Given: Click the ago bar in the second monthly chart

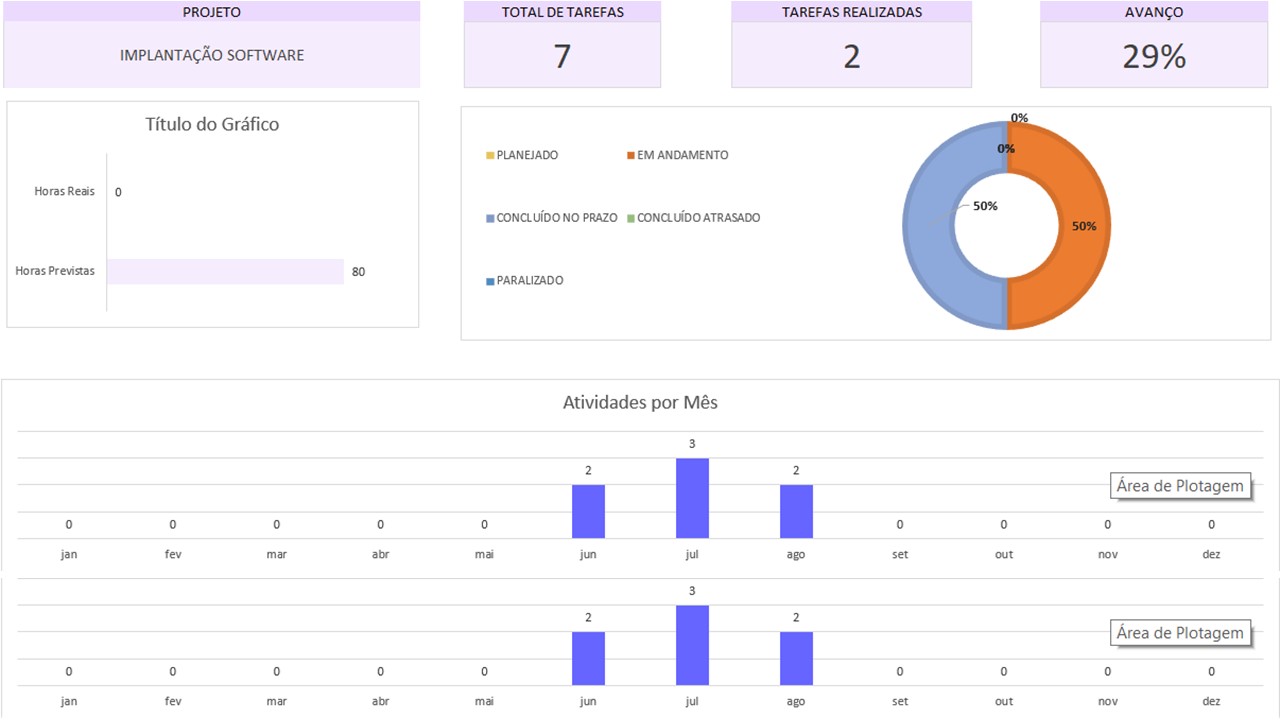Looking at the screenshot, I should click(x=796, y=658).
